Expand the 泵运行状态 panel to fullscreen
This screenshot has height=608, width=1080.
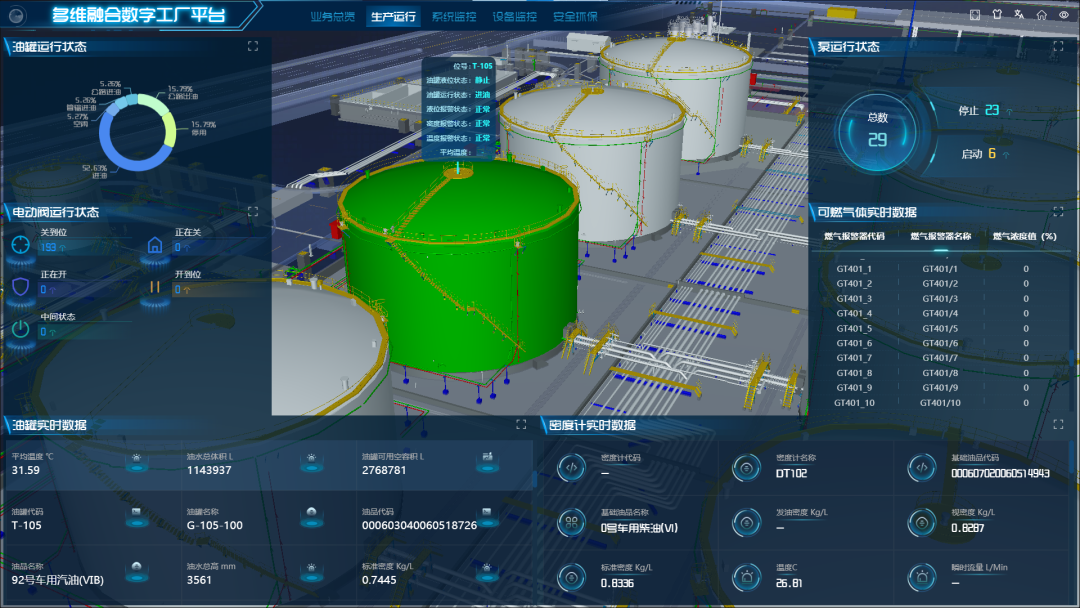click(x=1058, y=46)
